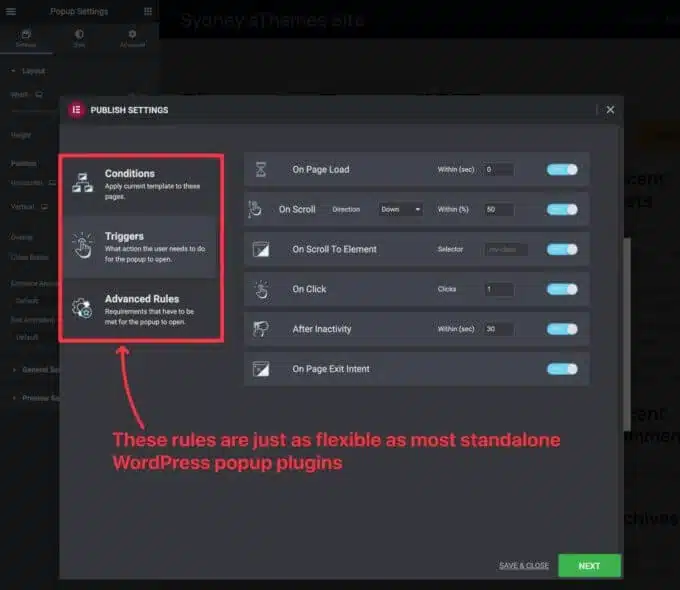Click the responsive device icon next to Vertical

[x=44, y=206]
